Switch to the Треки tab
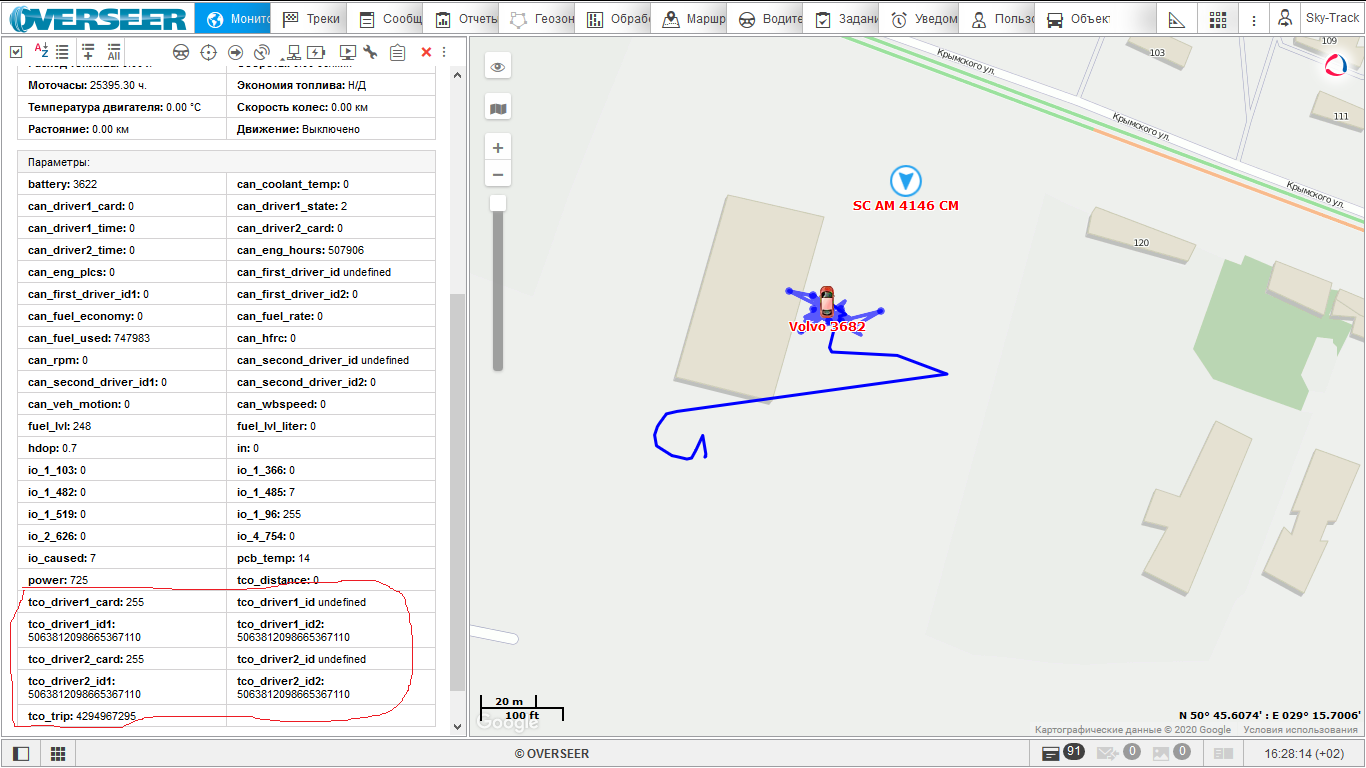Screen dimensions: 1366x768 (311, 19)
